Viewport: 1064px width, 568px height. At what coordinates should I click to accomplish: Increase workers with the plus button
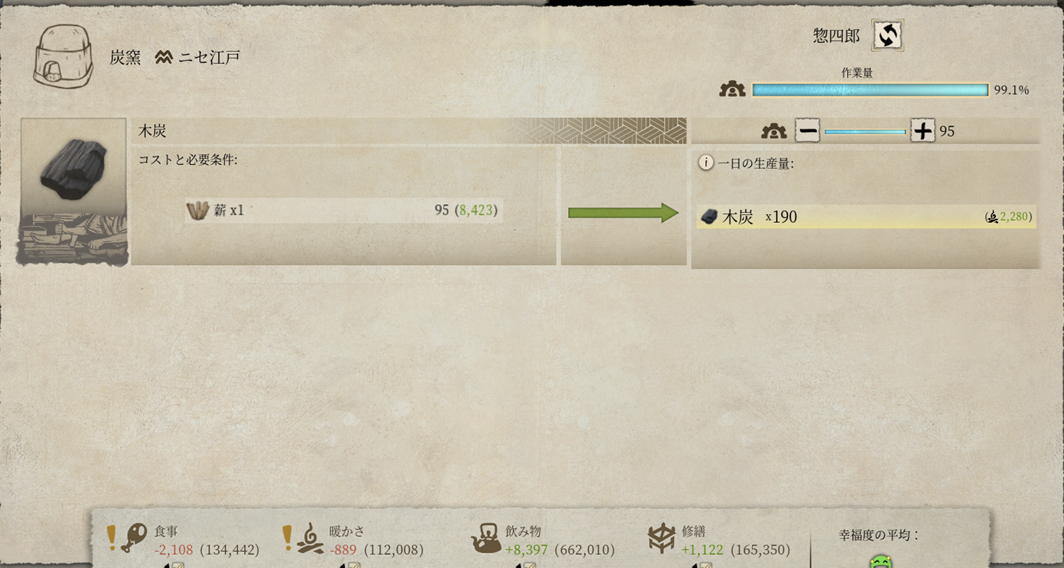[x=922, y=131]
